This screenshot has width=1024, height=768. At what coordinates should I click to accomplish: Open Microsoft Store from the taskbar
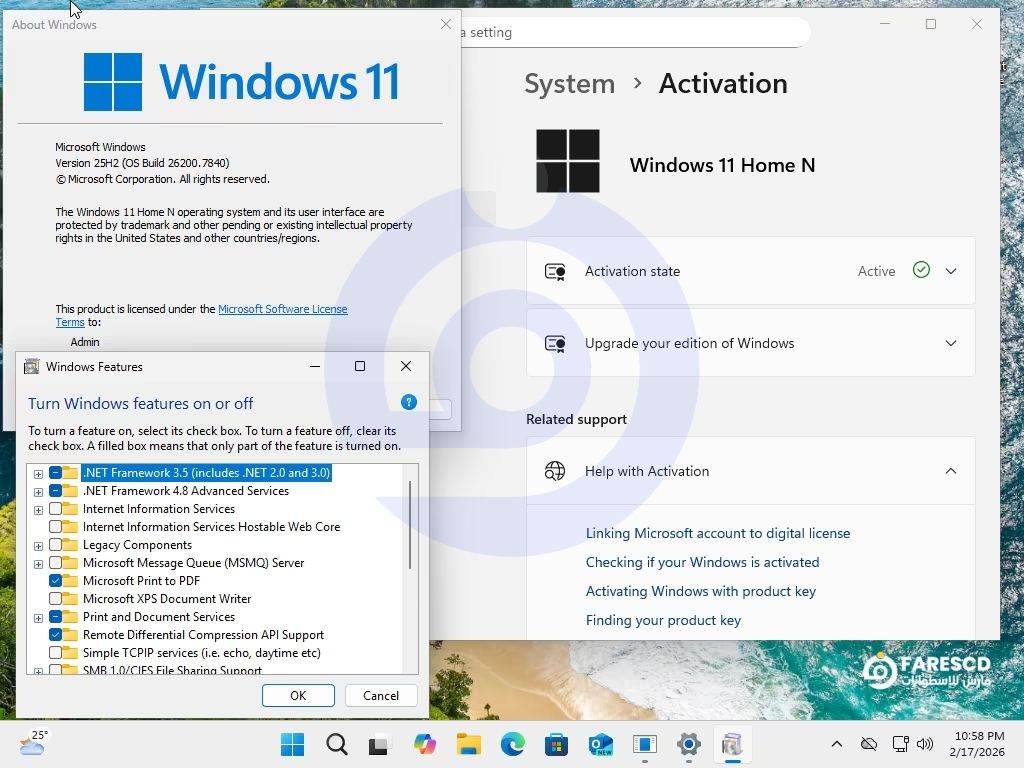[557, 744]
